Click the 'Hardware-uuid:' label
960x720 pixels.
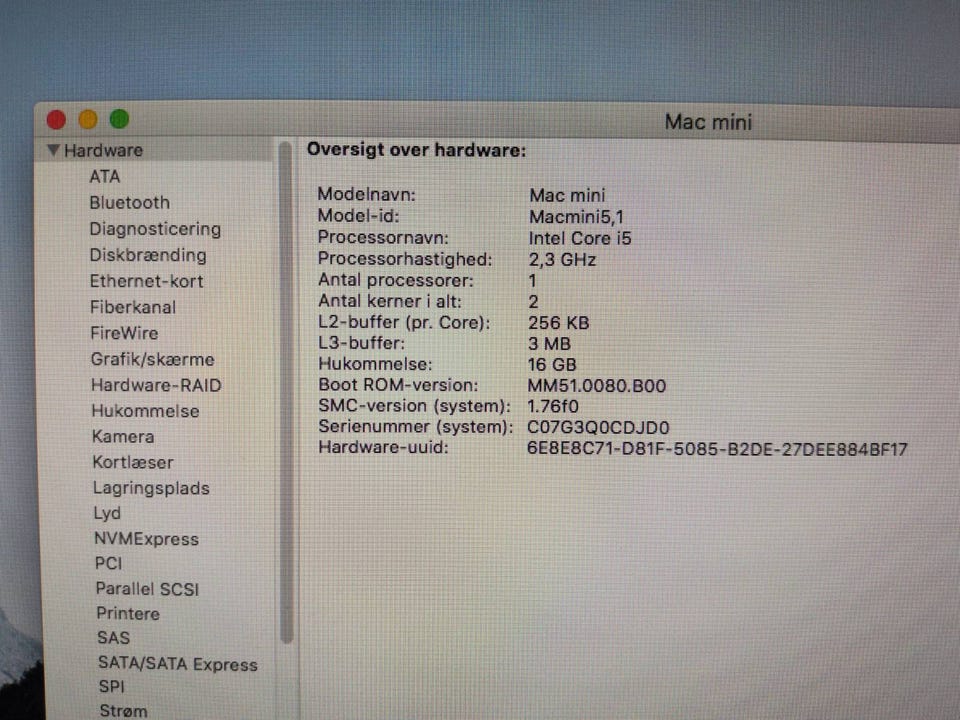coord(383,448)
